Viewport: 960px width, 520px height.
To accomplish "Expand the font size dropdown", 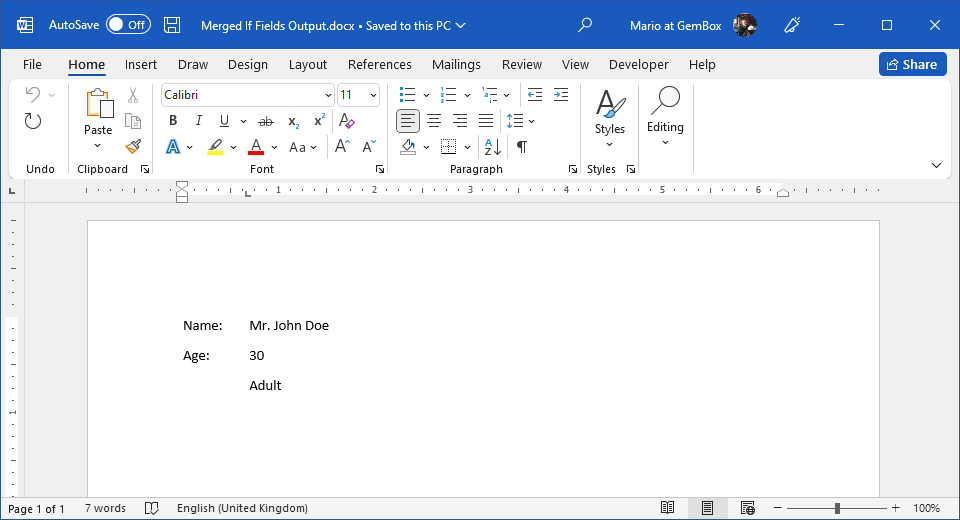I will tap(373, 95).
